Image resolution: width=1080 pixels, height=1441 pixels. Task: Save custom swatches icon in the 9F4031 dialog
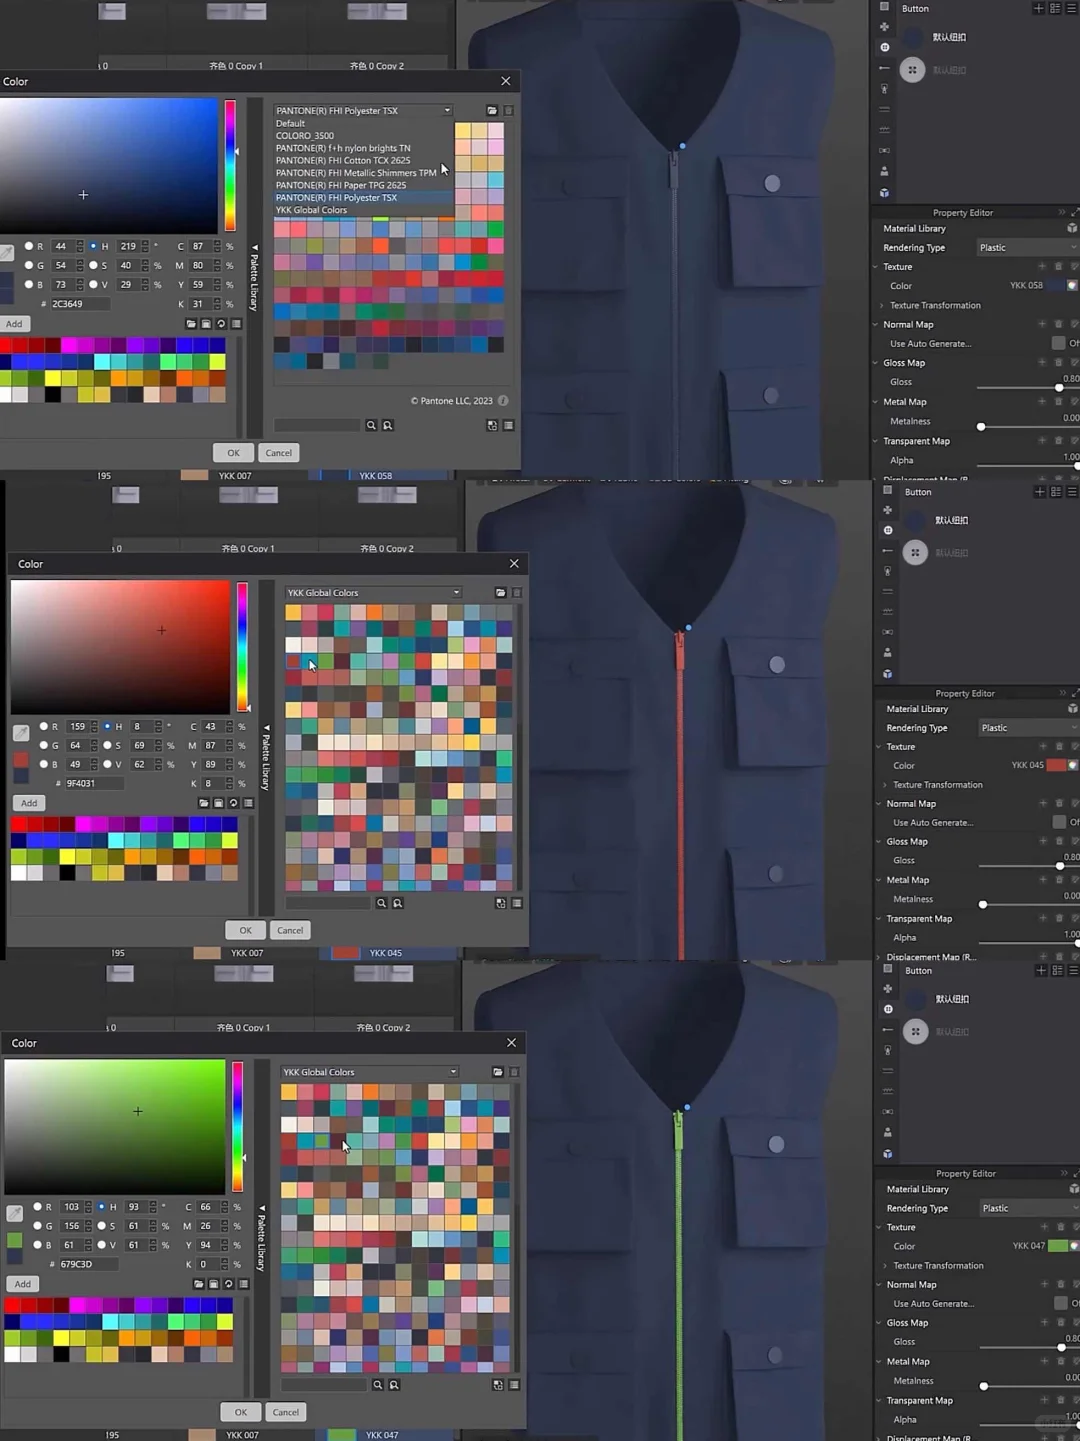tap(218, 803)
